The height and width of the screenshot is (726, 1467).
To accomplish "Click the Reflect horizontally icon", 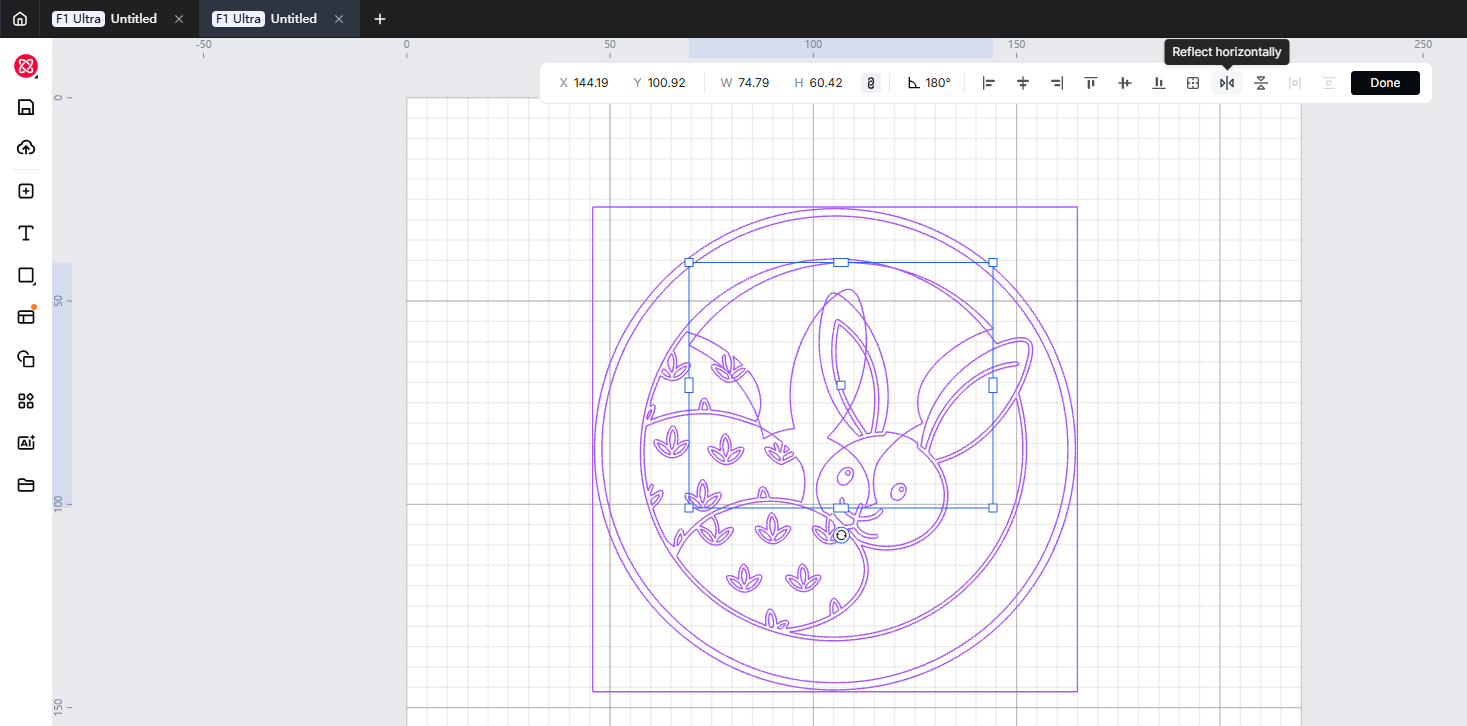I will coord(1226,83).
